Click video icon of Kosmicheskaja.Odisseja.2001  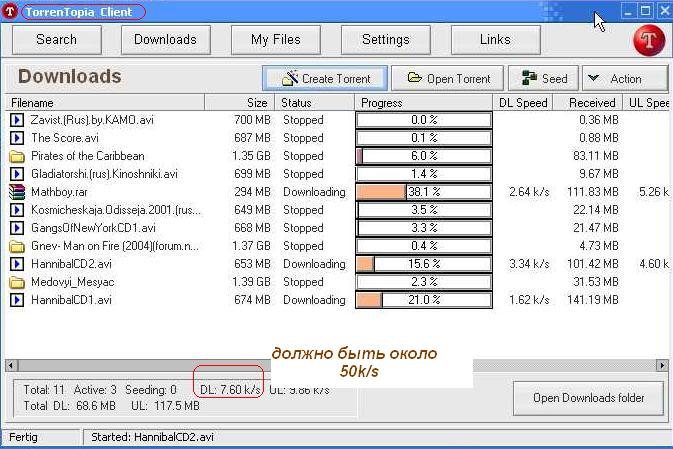coord(17,210)
